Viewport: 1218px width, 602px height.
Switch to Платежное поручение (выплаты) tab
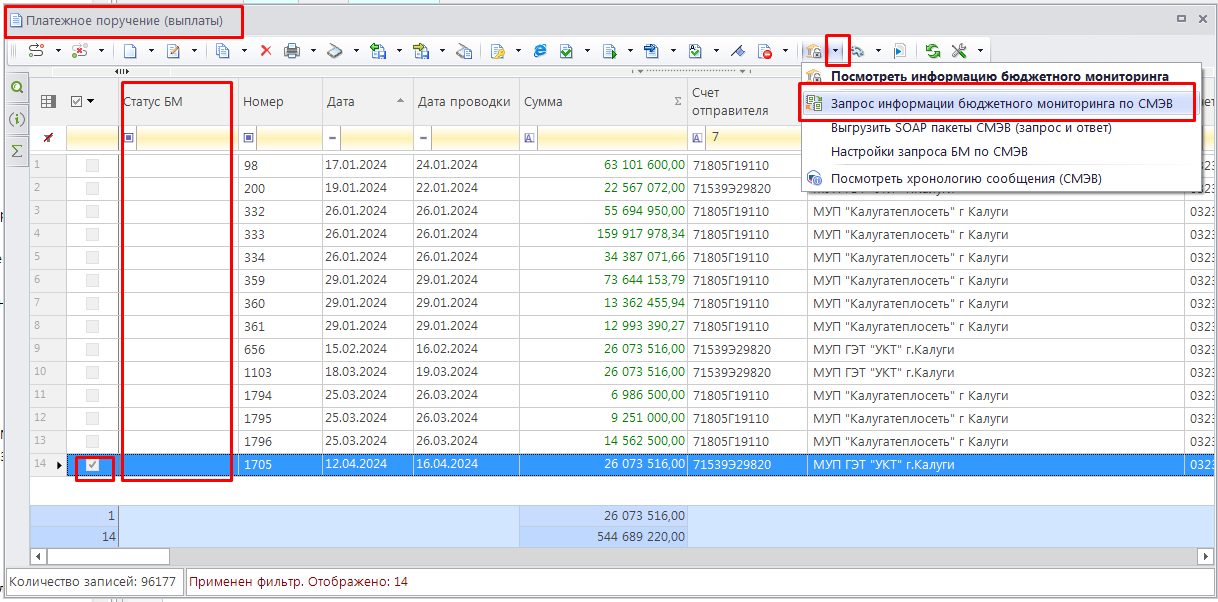tap(122, 20)
